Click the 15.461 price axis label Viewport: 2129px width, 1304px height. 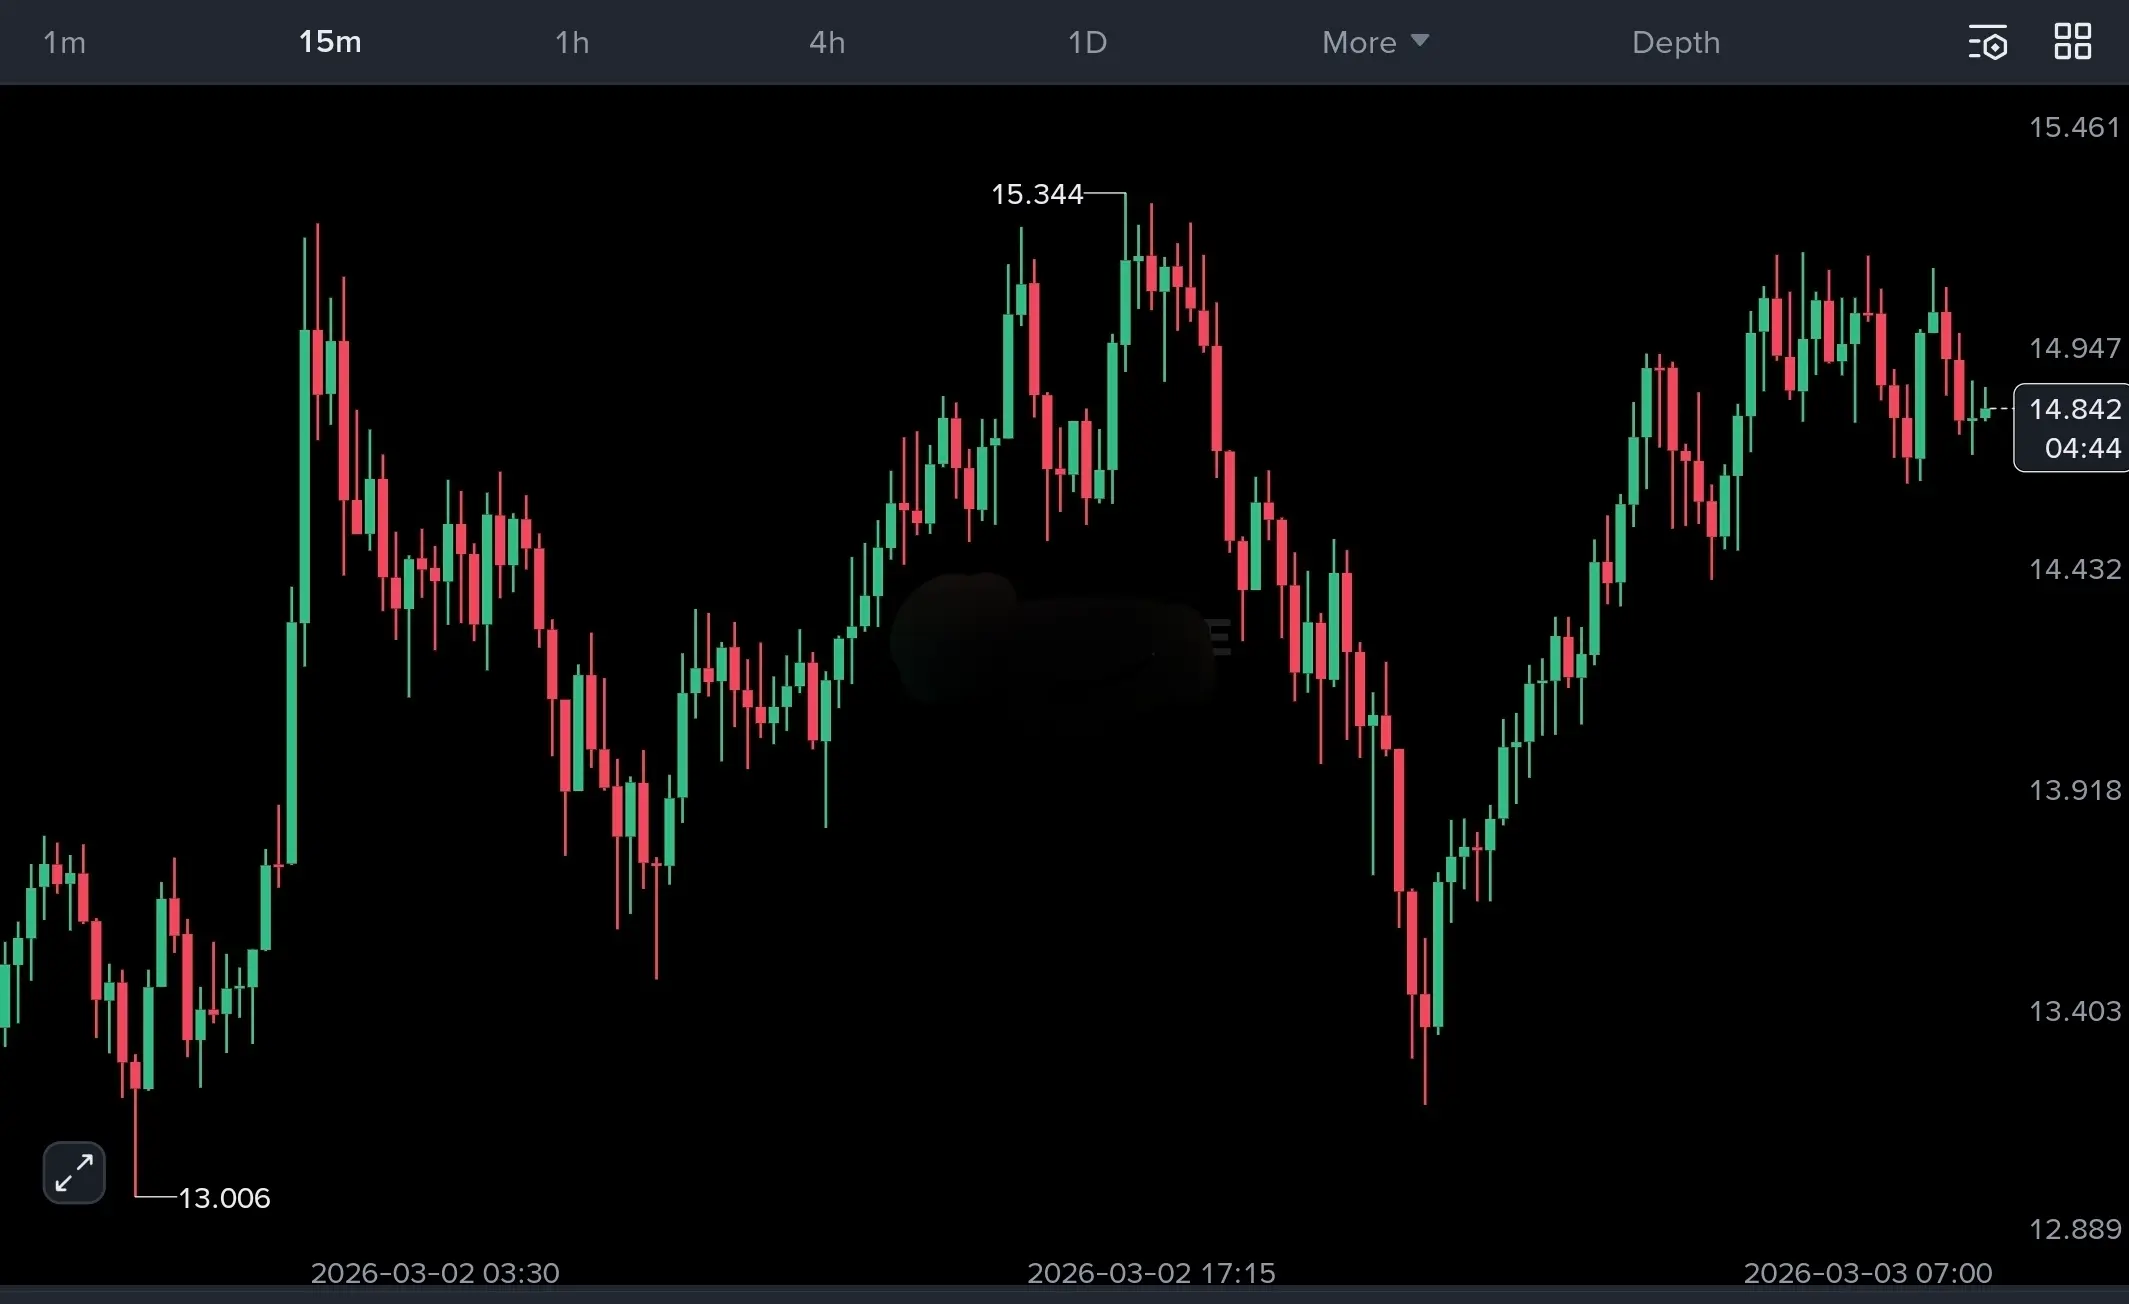[x=2074, y=127]
